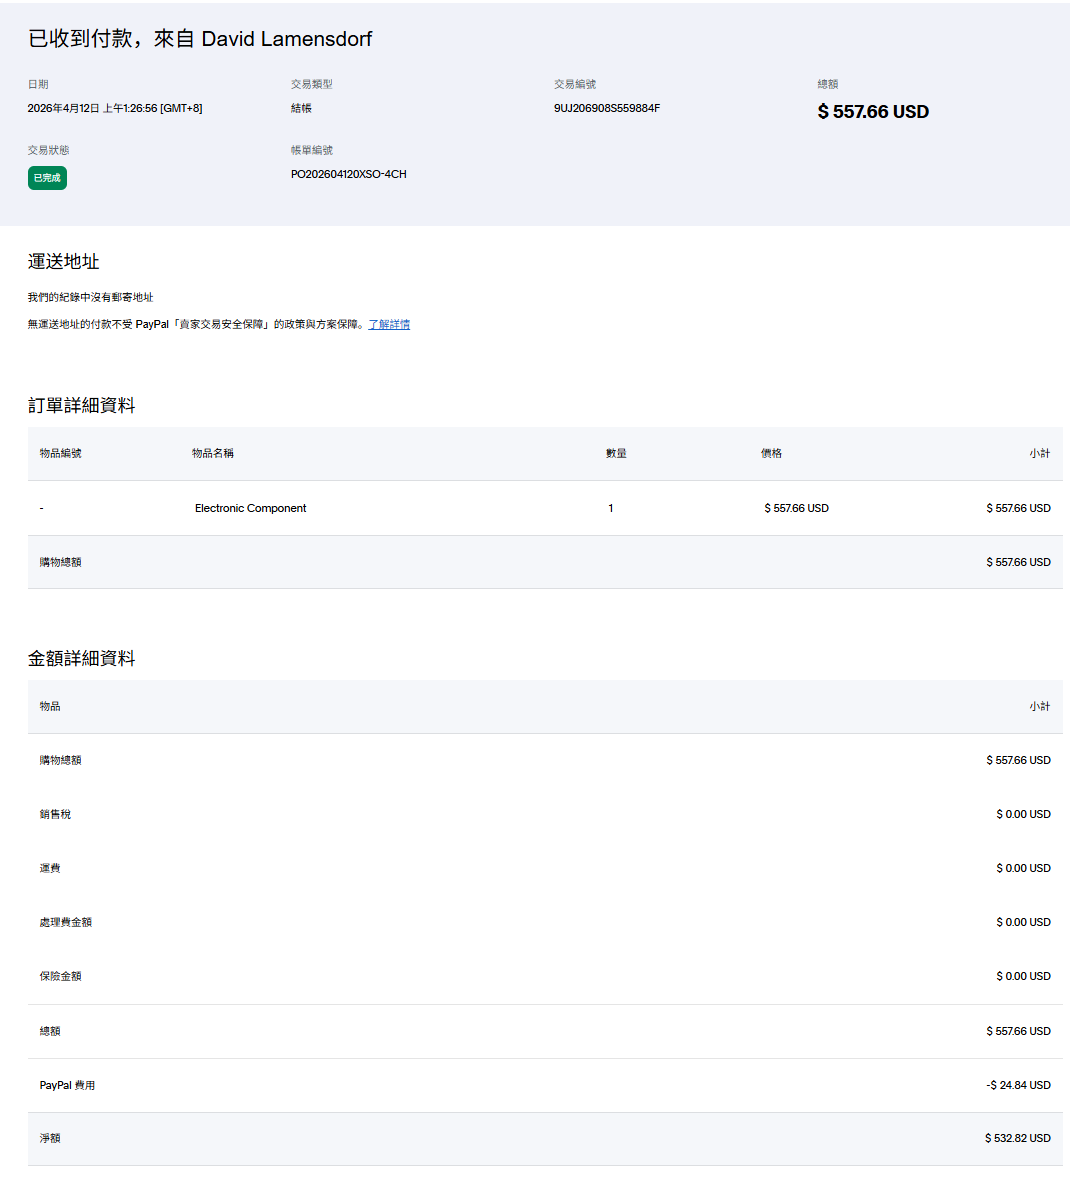Click the PayPal 費用 row label
This screenshot has height=1185, width=1070.
point(67,1085)
